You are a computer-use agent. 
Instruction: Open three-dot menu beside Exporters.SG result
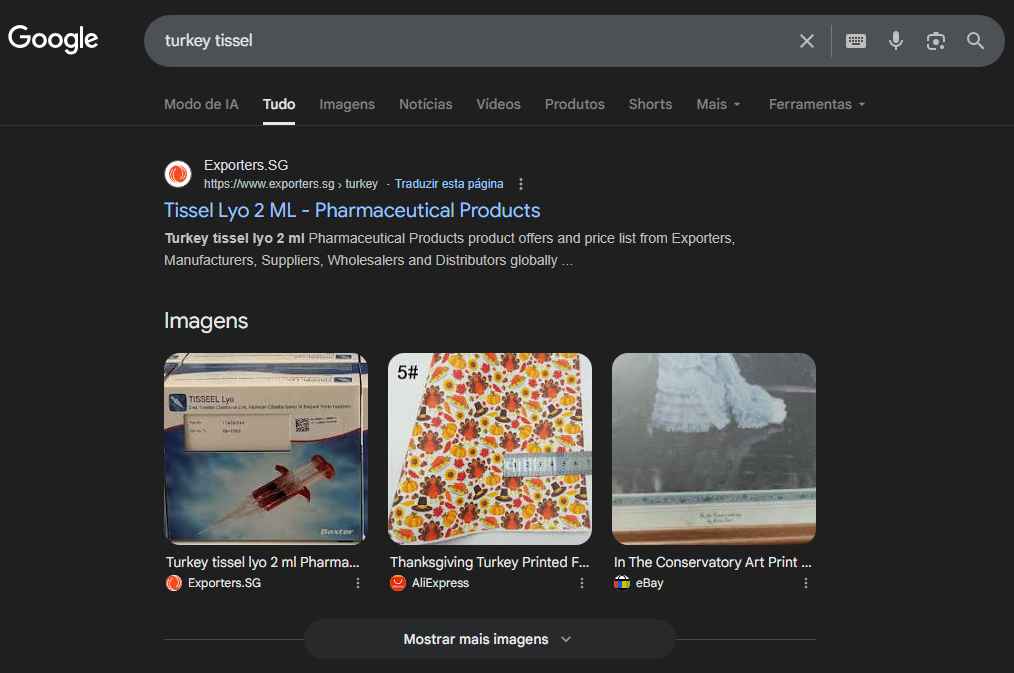click(x=521, y=184)
